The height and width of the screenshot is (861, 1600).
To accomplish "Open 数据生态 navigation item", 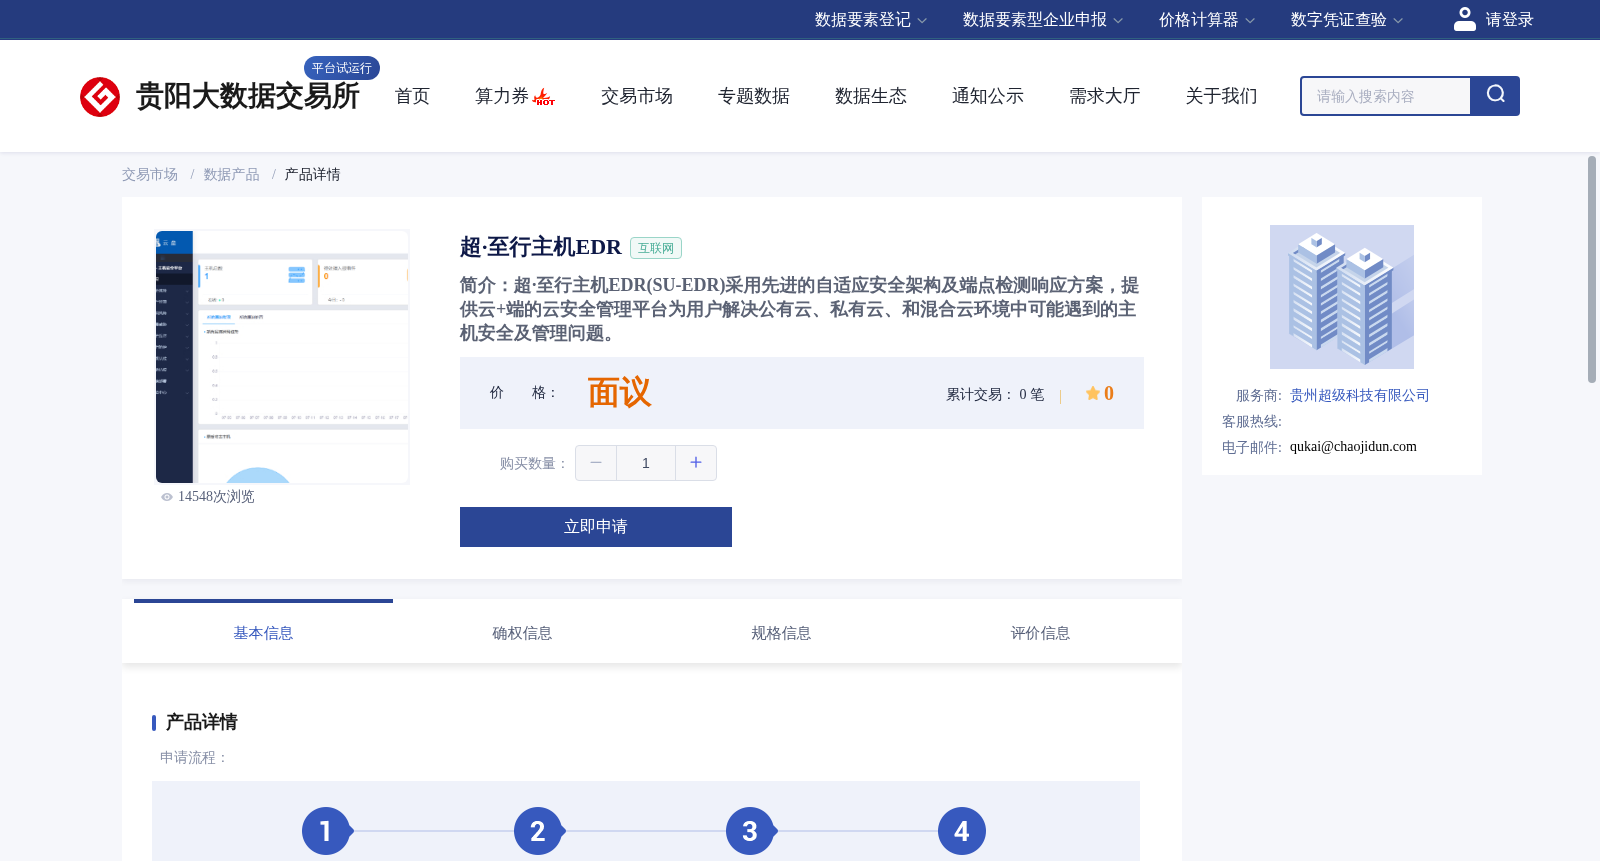I will (x=871, y=96).
